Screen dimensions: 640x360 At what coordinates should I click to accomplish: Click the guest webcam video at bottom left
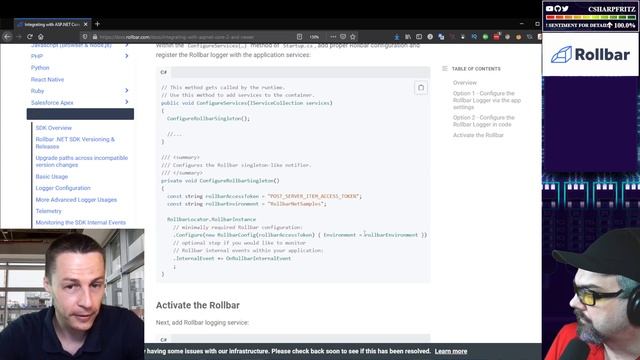pyautogui.click(x=72, y=294)
